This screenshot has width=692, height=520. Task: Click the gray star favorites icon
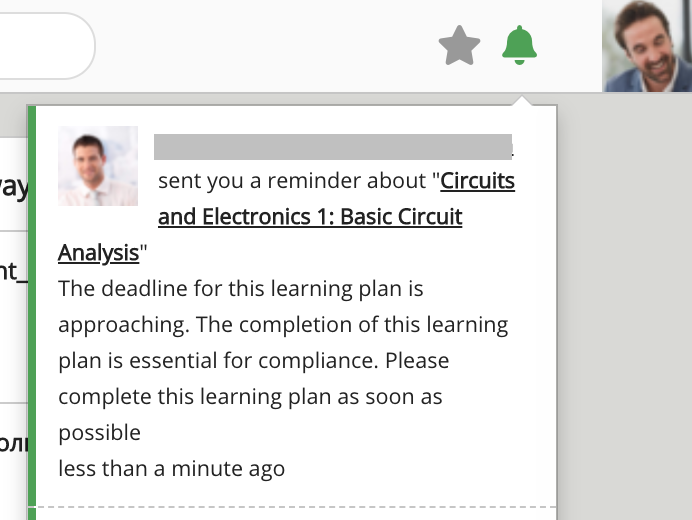tap(460, 46)
